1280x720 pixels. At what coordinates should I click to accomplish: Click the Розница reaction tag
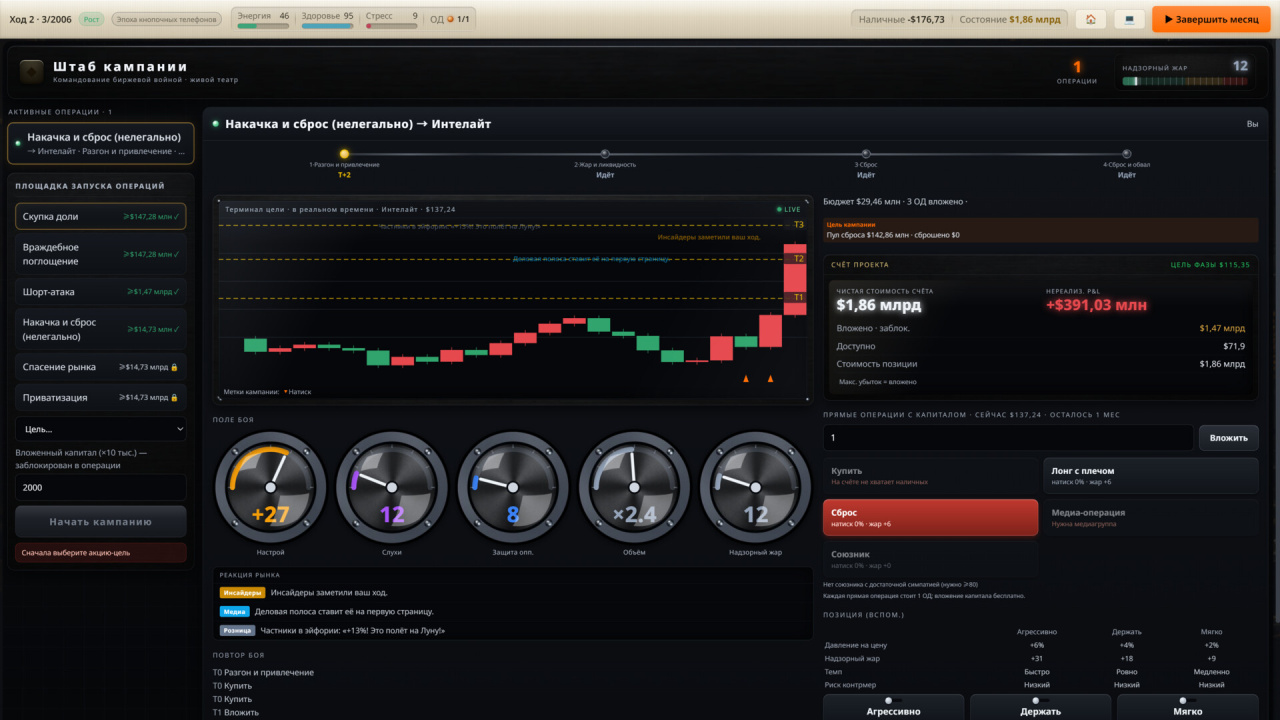point(238,630)
